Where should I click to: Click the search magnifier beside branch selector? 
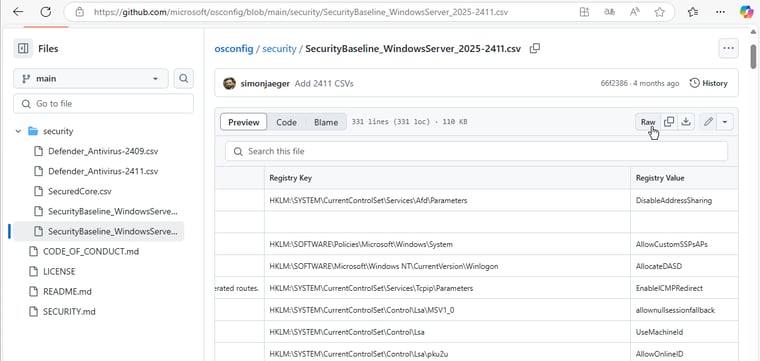183,78
